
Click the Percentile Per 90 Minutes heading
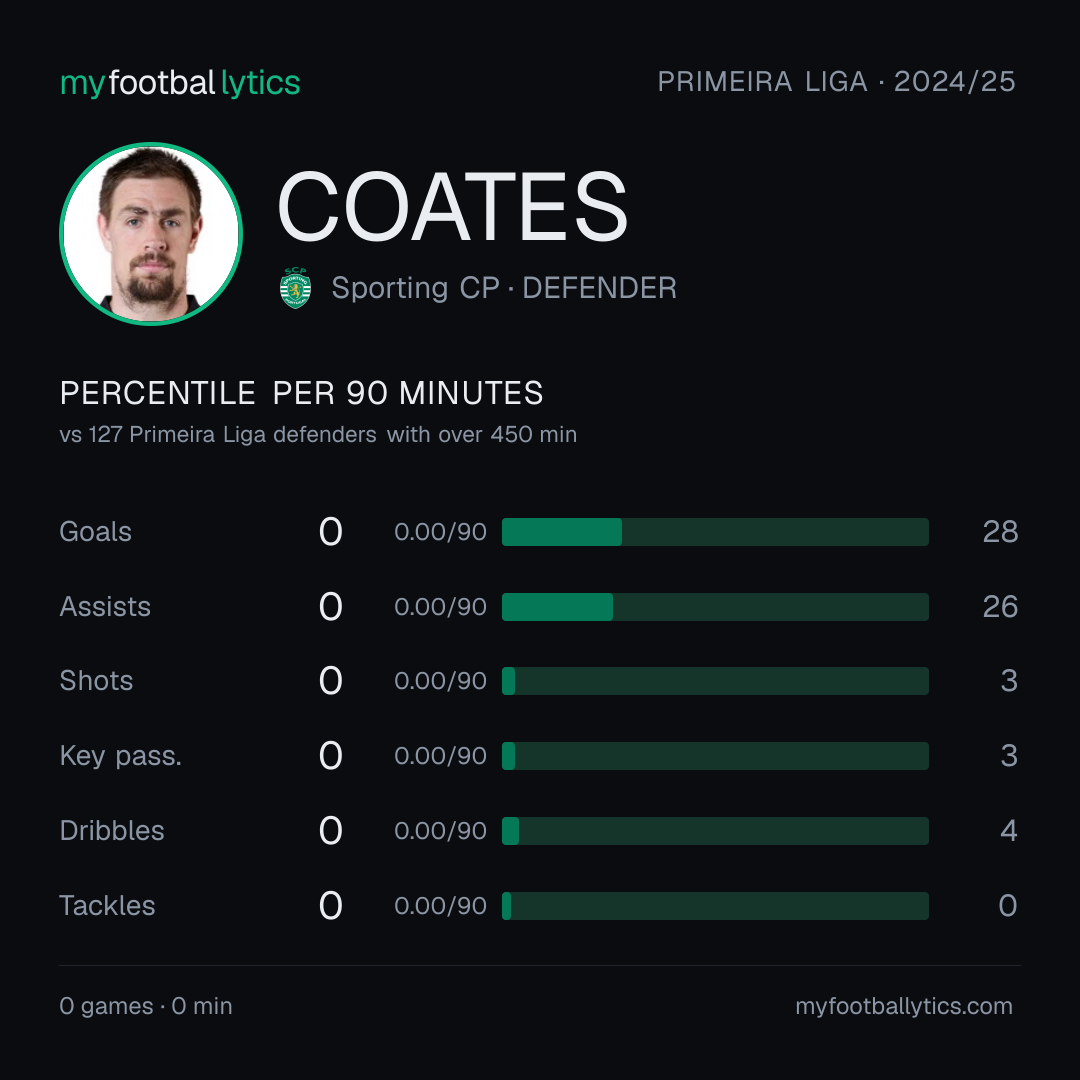click(x=301, y=393)
